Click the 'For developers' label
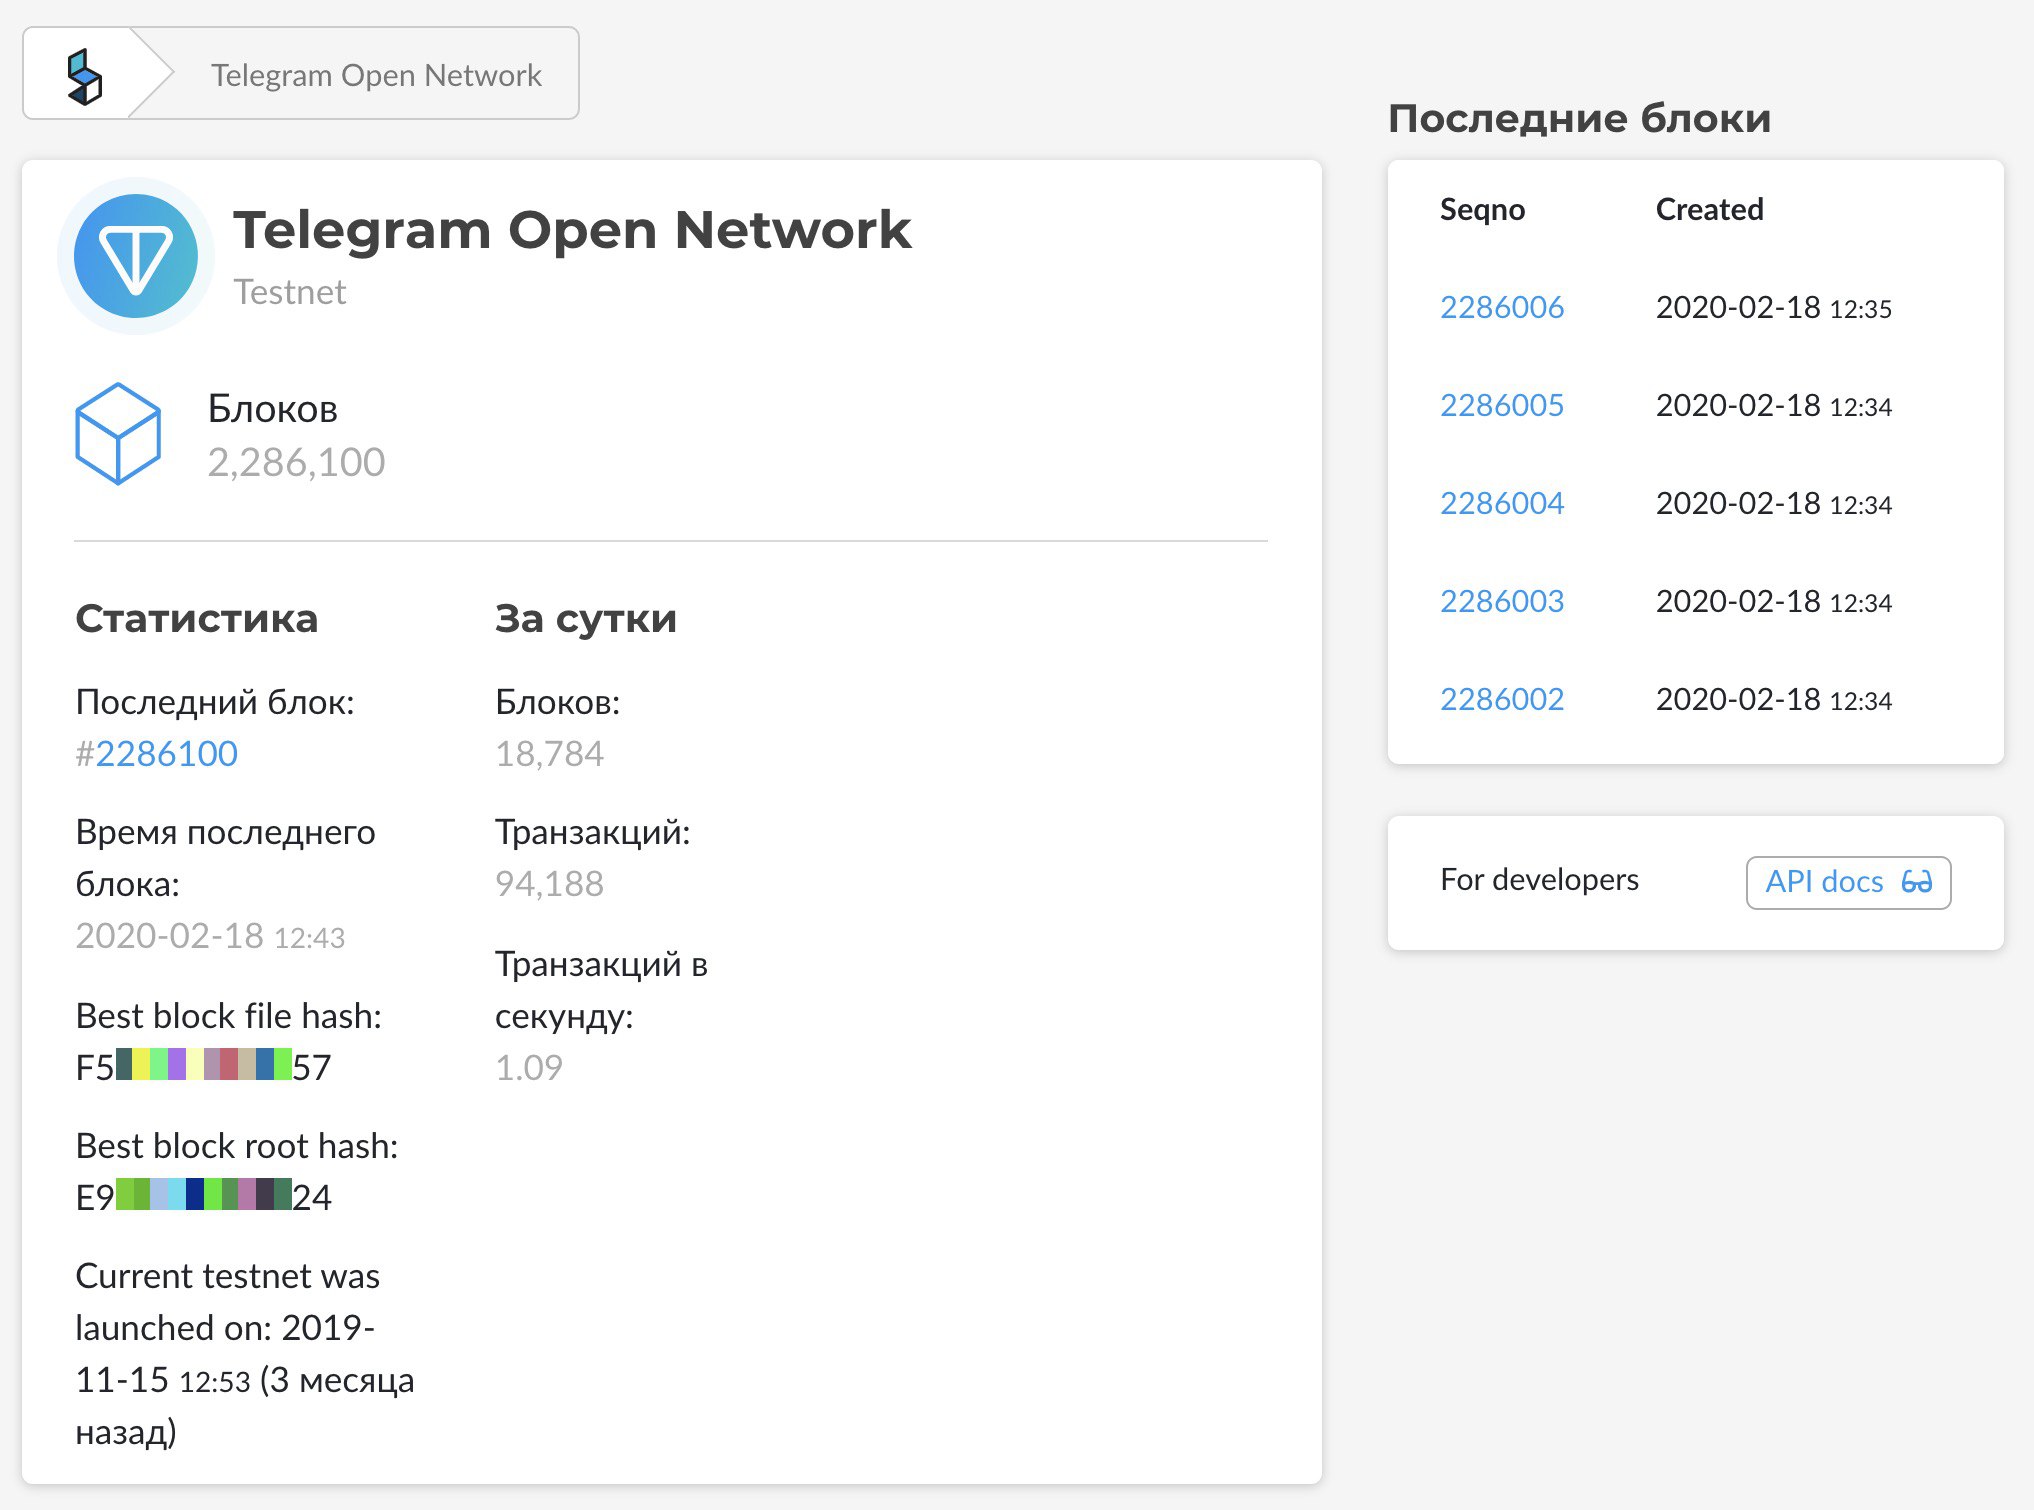2034x1510 pixels. point(1539,879)
